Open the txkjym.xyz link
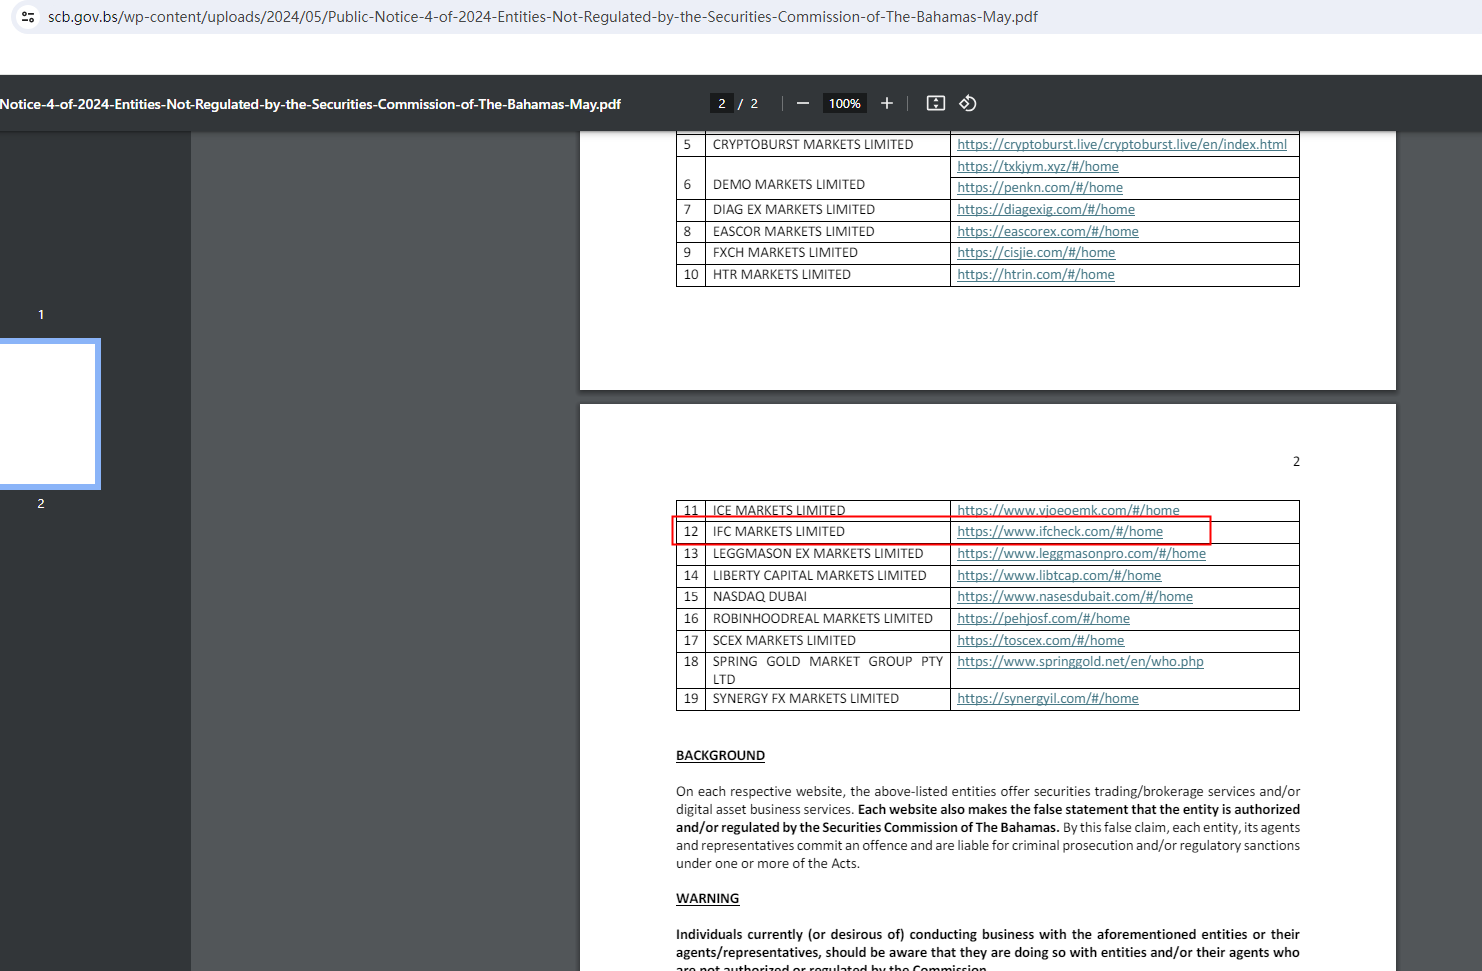 point(1037,167)
